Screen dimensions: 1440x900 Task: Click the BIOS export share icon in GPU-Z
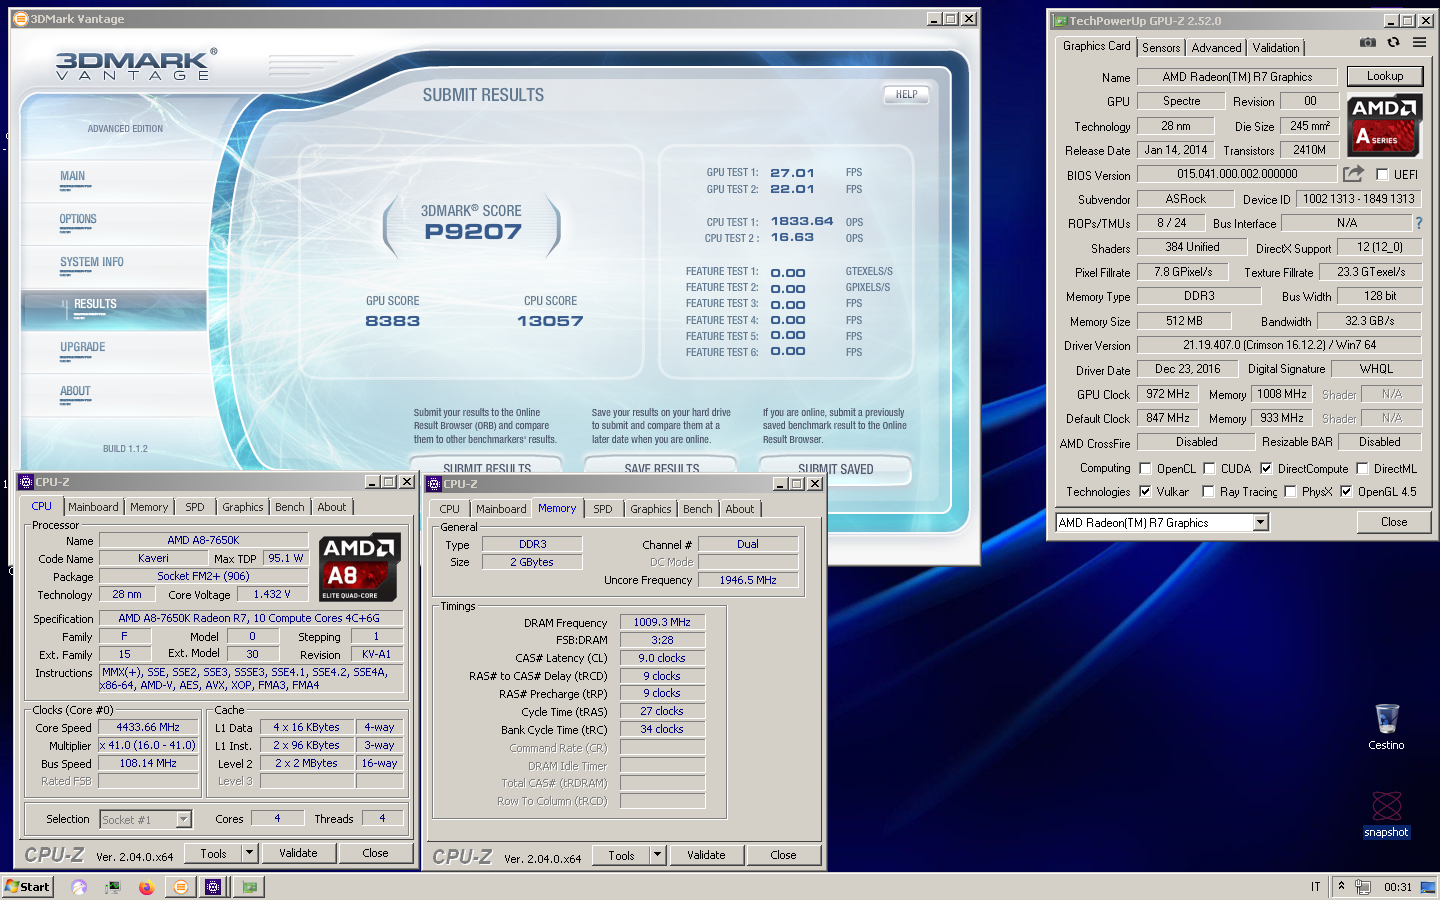[x=1353, y=174]
